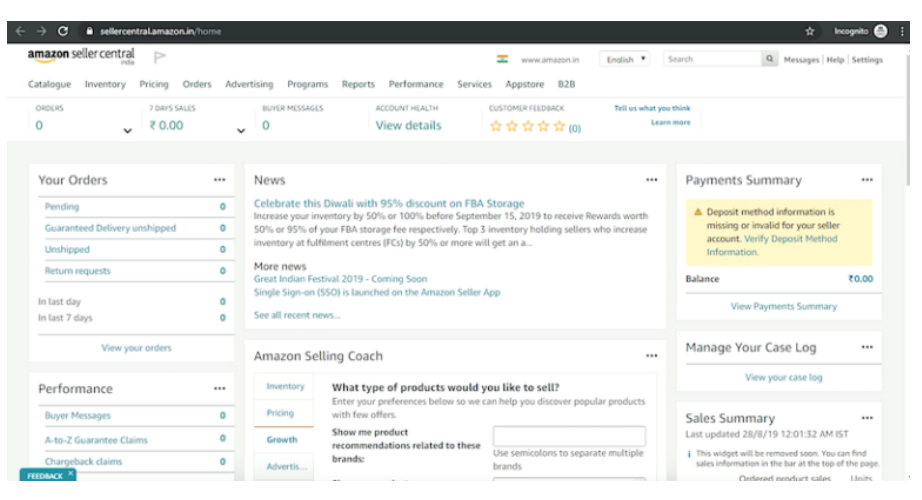Screen dimensions: 922x500
Task: Expand the 7 days sales dropdown arrow
Action: pos(241,130)
